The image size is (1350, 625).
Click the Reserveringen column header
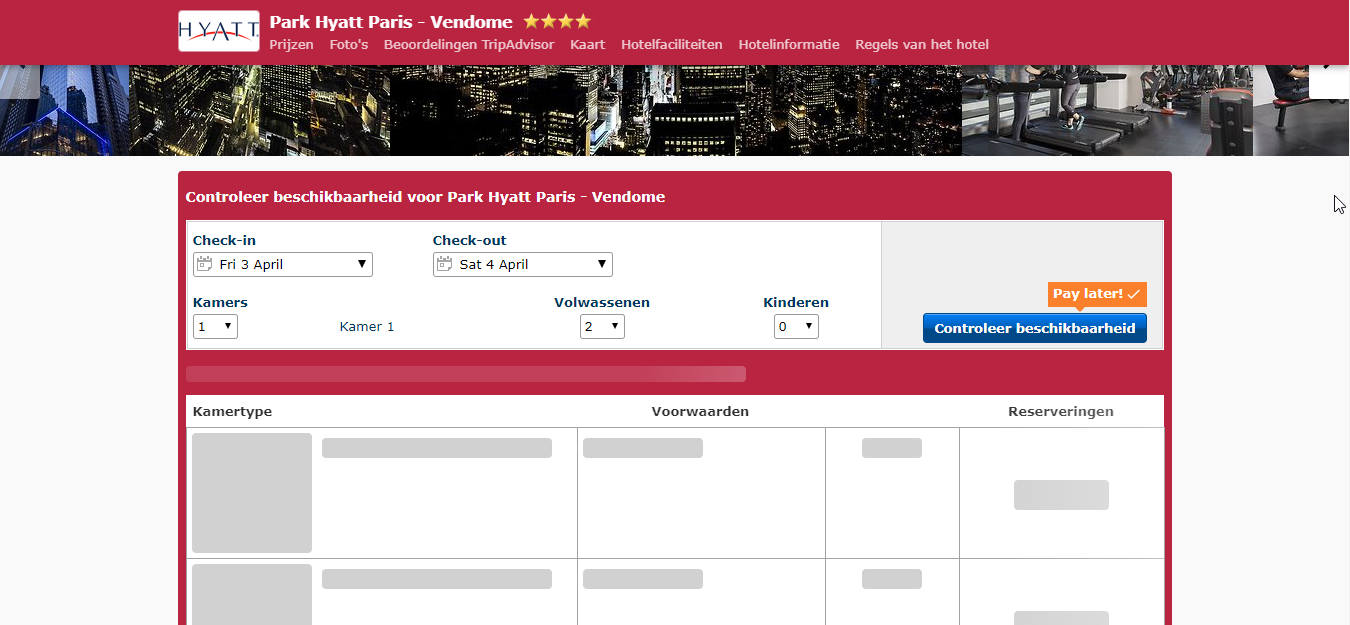coord(1061,412)
